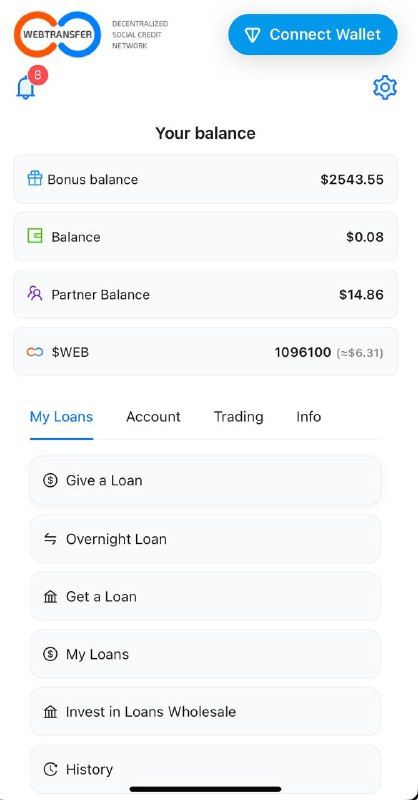Open the settings gear icon
The image size is (418, 800).
385,88
